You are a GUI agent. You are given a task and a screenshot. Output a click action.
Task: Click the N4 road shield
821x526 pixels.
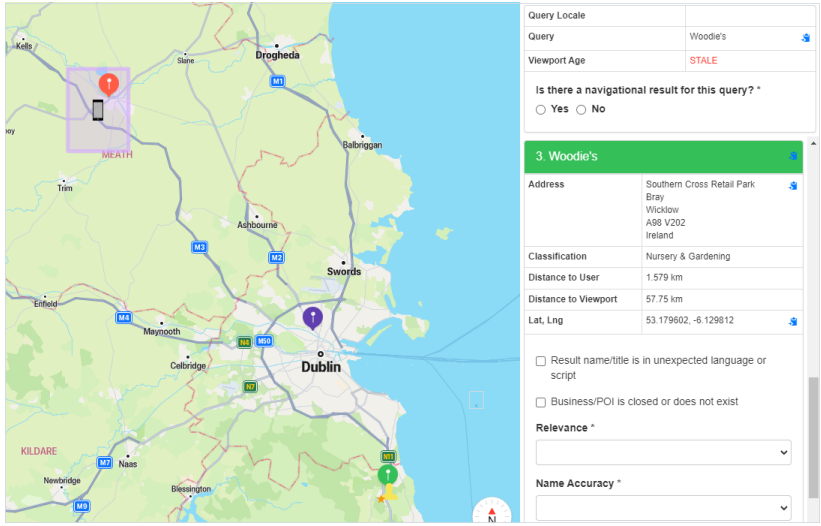pos(245,342)
